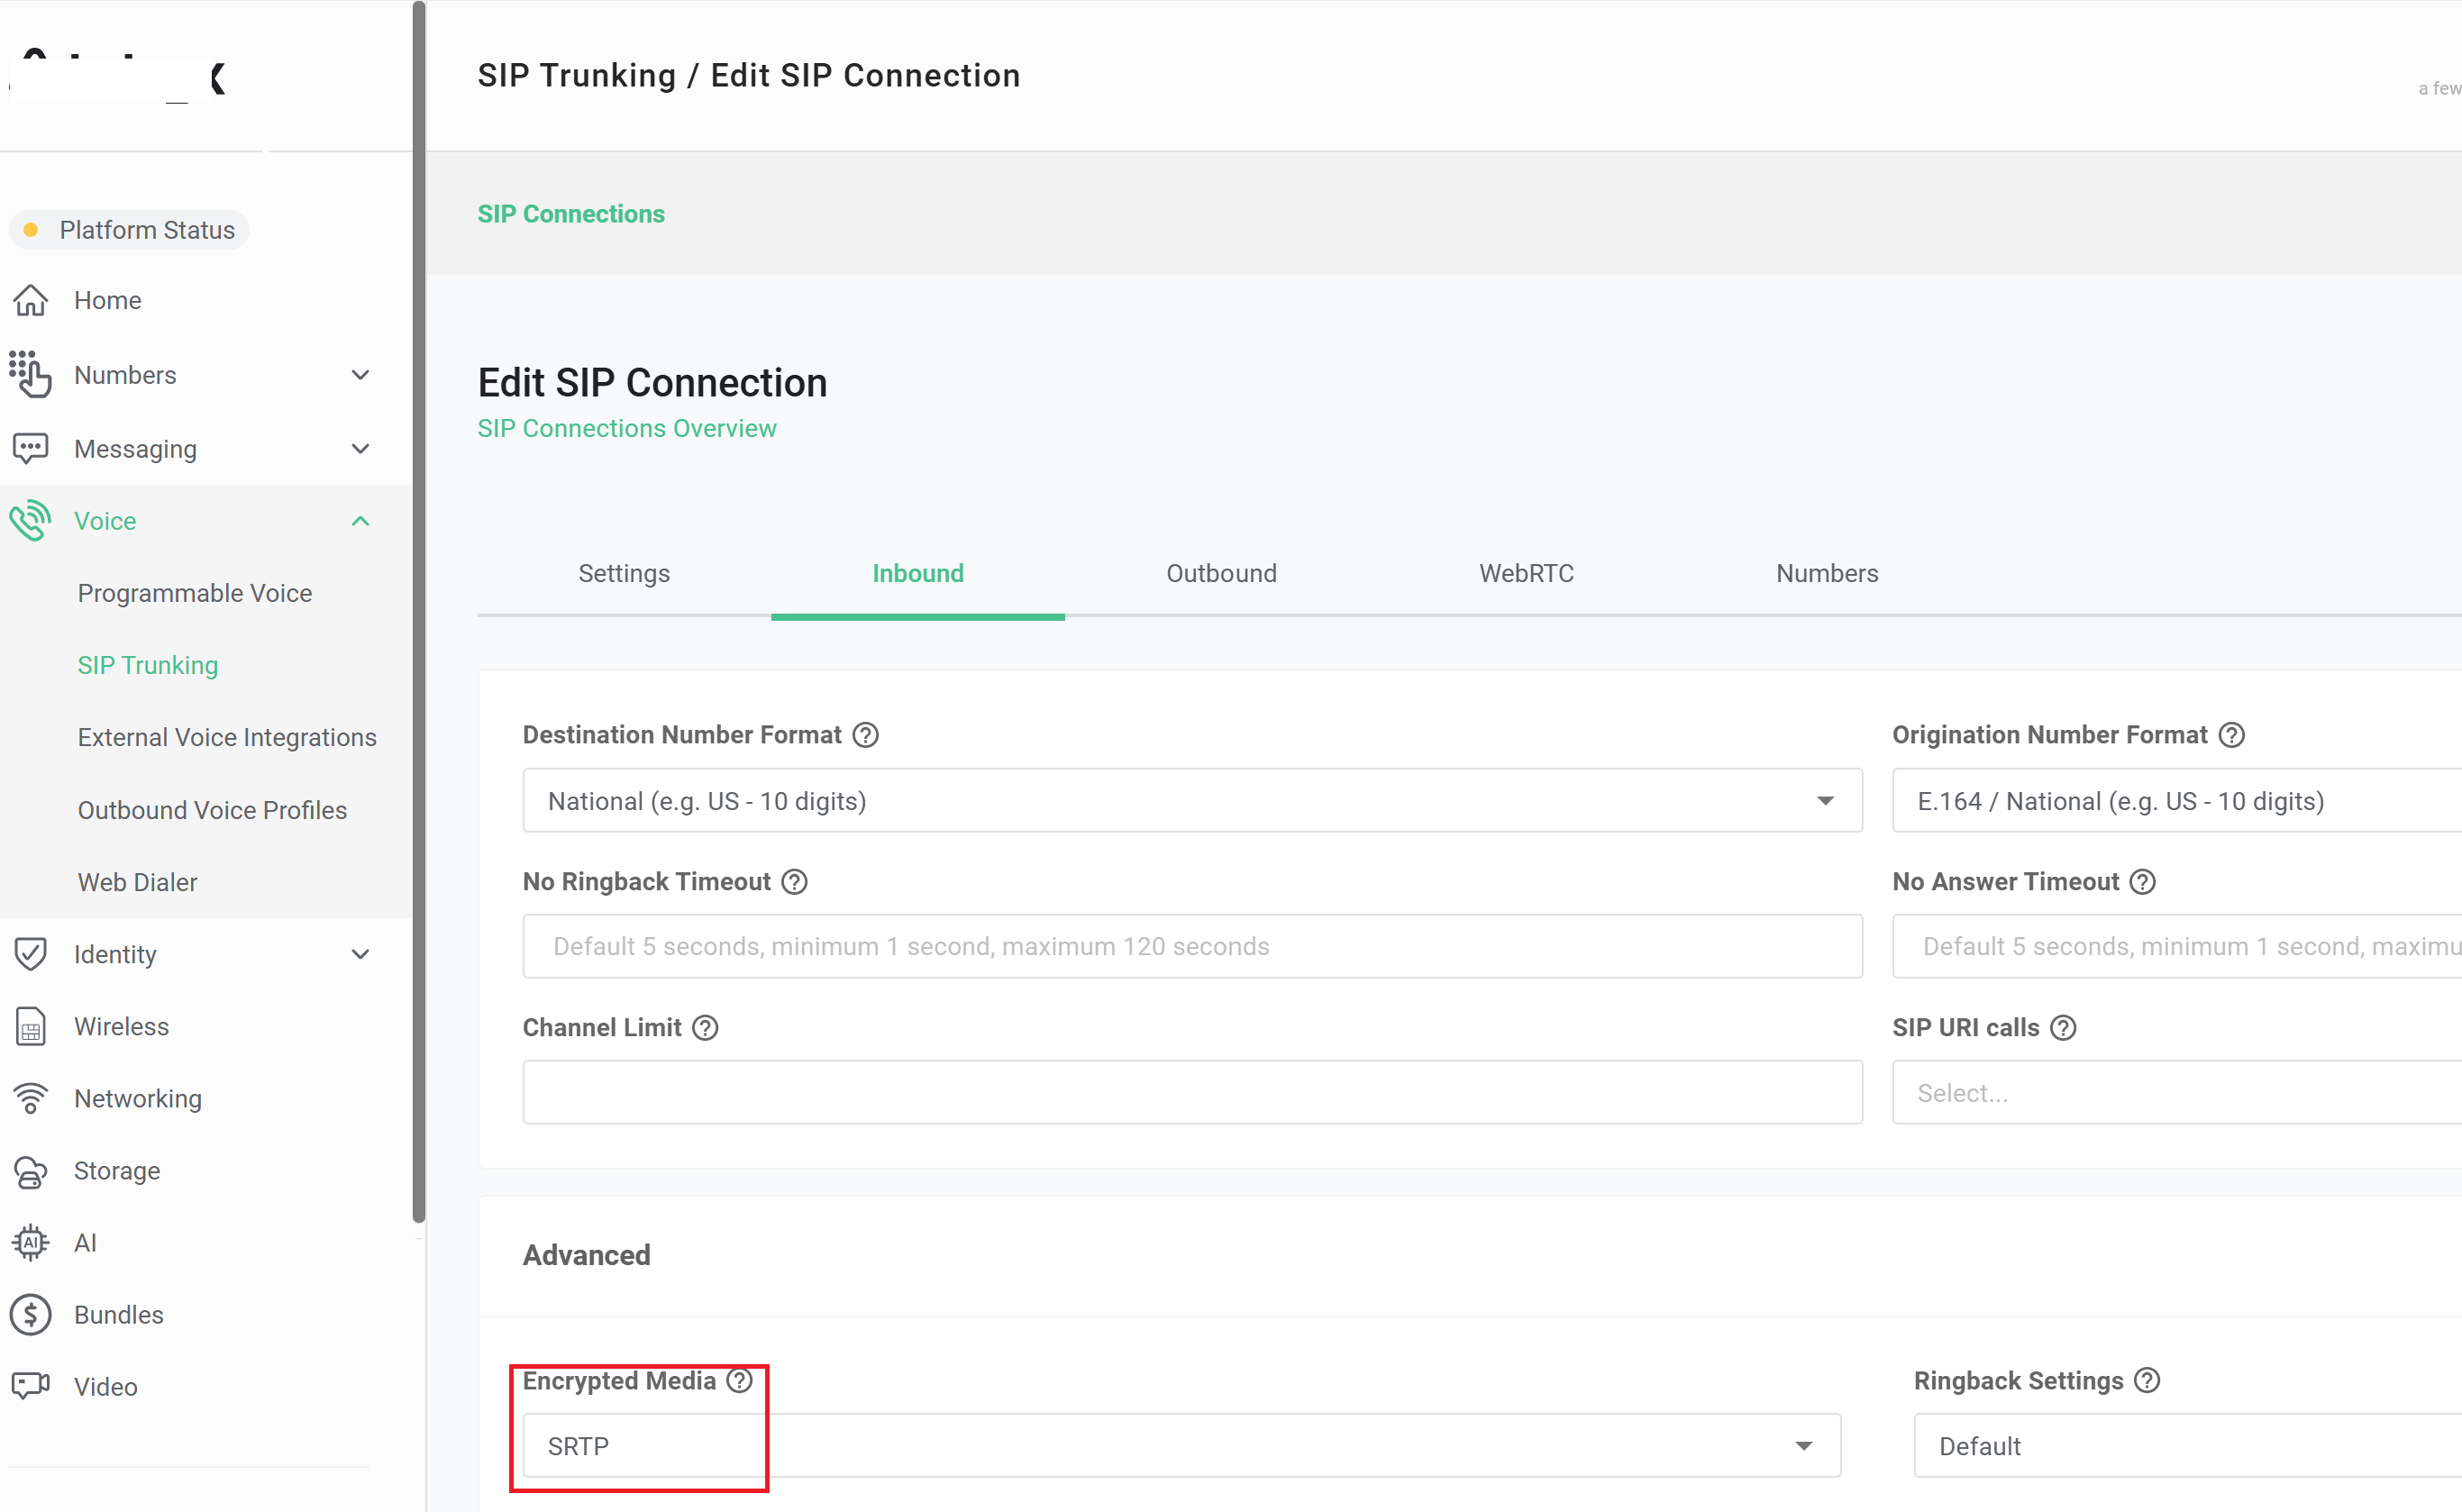The image size is (2462, 1512).
Task: Open the Storage sidebar item
Action: (117, 1171)
